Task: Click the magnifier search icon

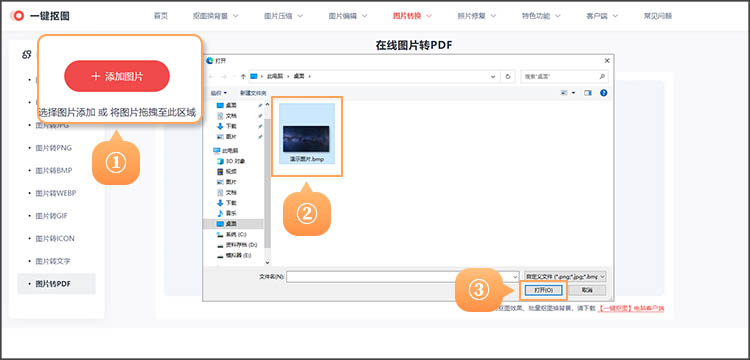Action: point(602,76)
